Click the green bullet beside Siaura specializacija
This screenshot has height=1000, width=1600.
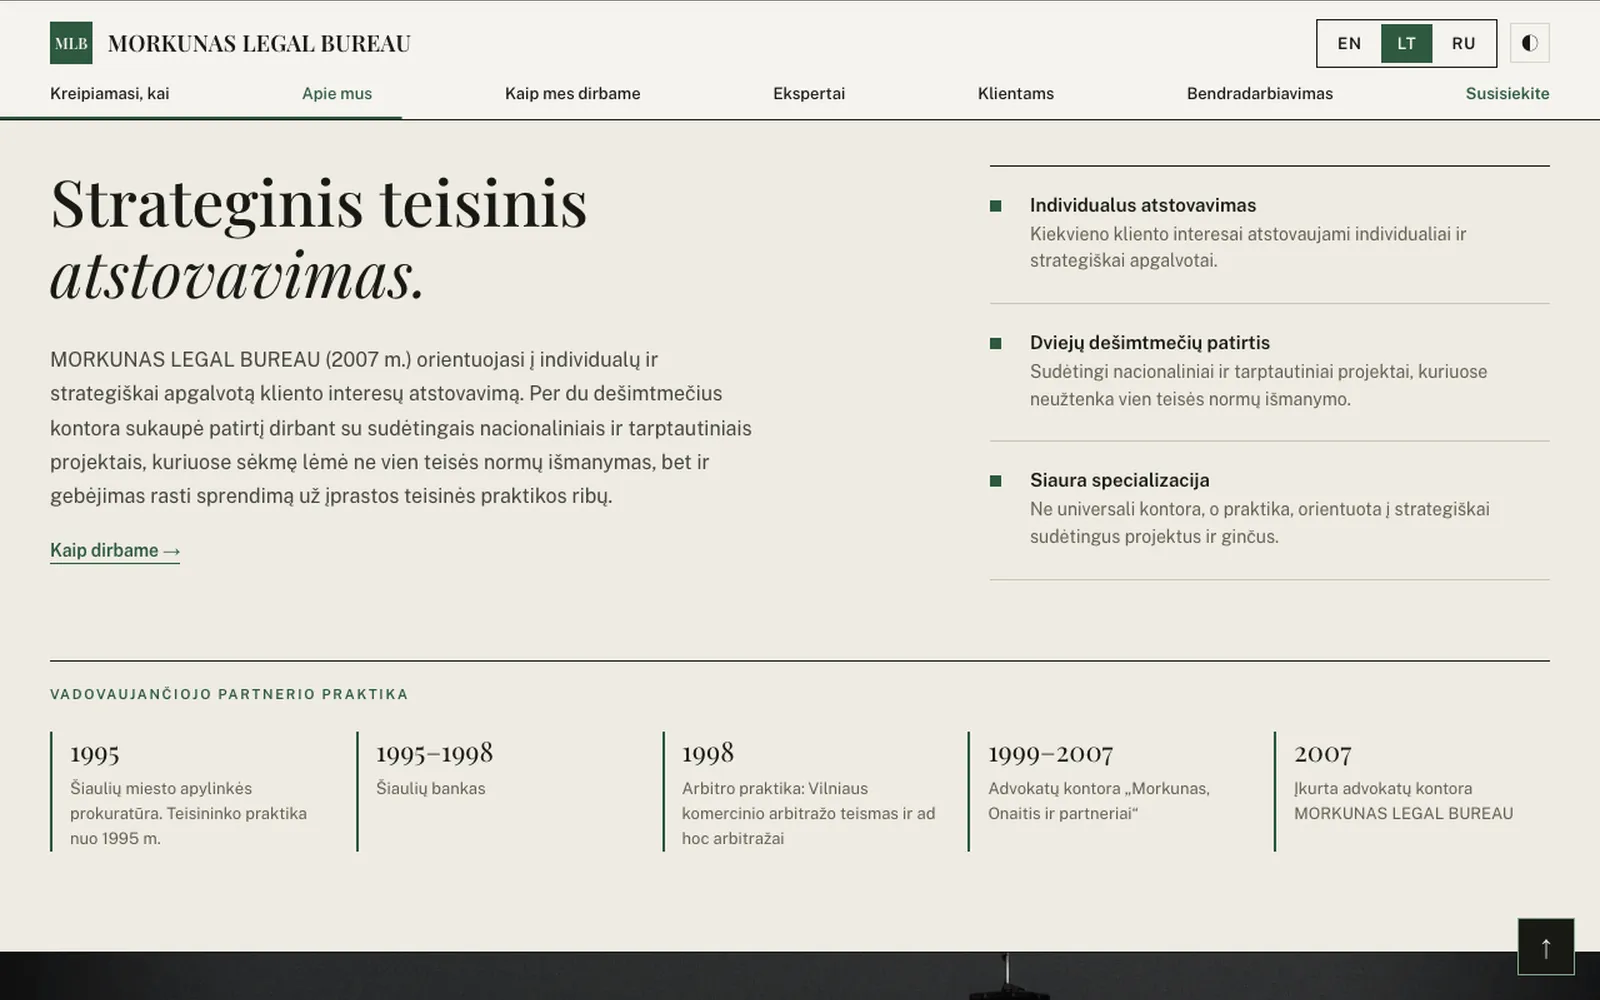pyautogui.click(x=996, y=481)
